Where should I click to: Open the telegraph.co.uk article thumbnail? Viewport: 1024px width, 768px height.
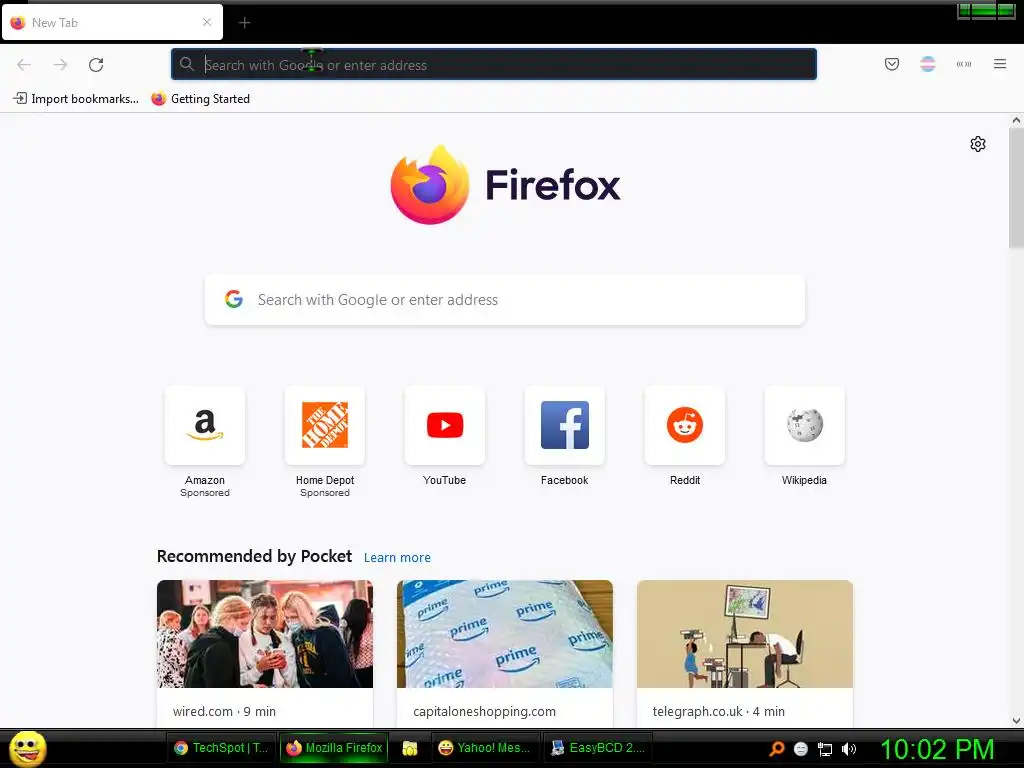pyautogui.click(x=745, y=633)
